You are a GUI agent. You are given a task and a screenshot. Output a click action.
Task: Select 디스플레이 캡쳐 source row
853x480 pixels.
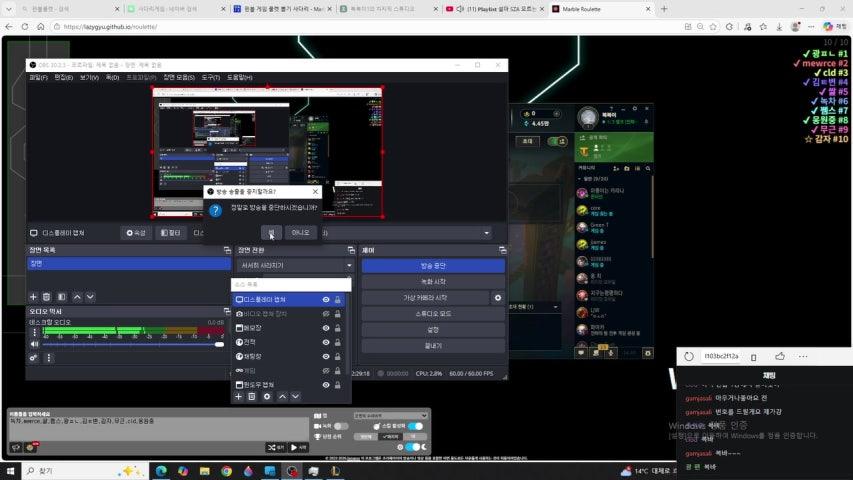pos(288,299)
